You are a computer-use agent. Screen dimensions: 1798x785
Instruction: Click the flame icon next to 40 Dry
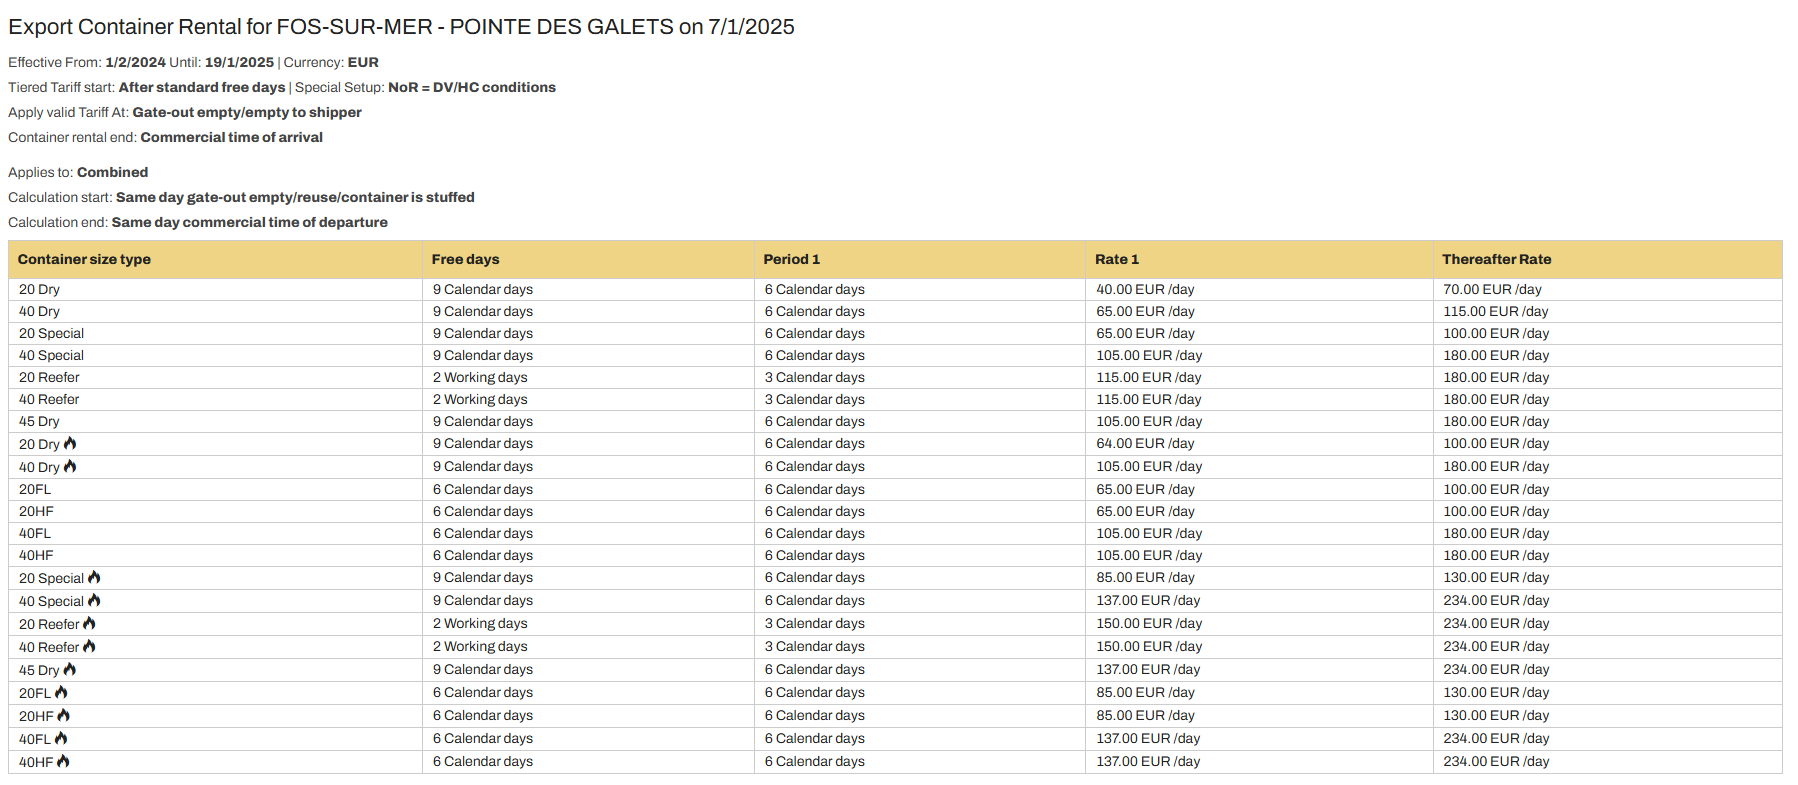tap(70, 466)
